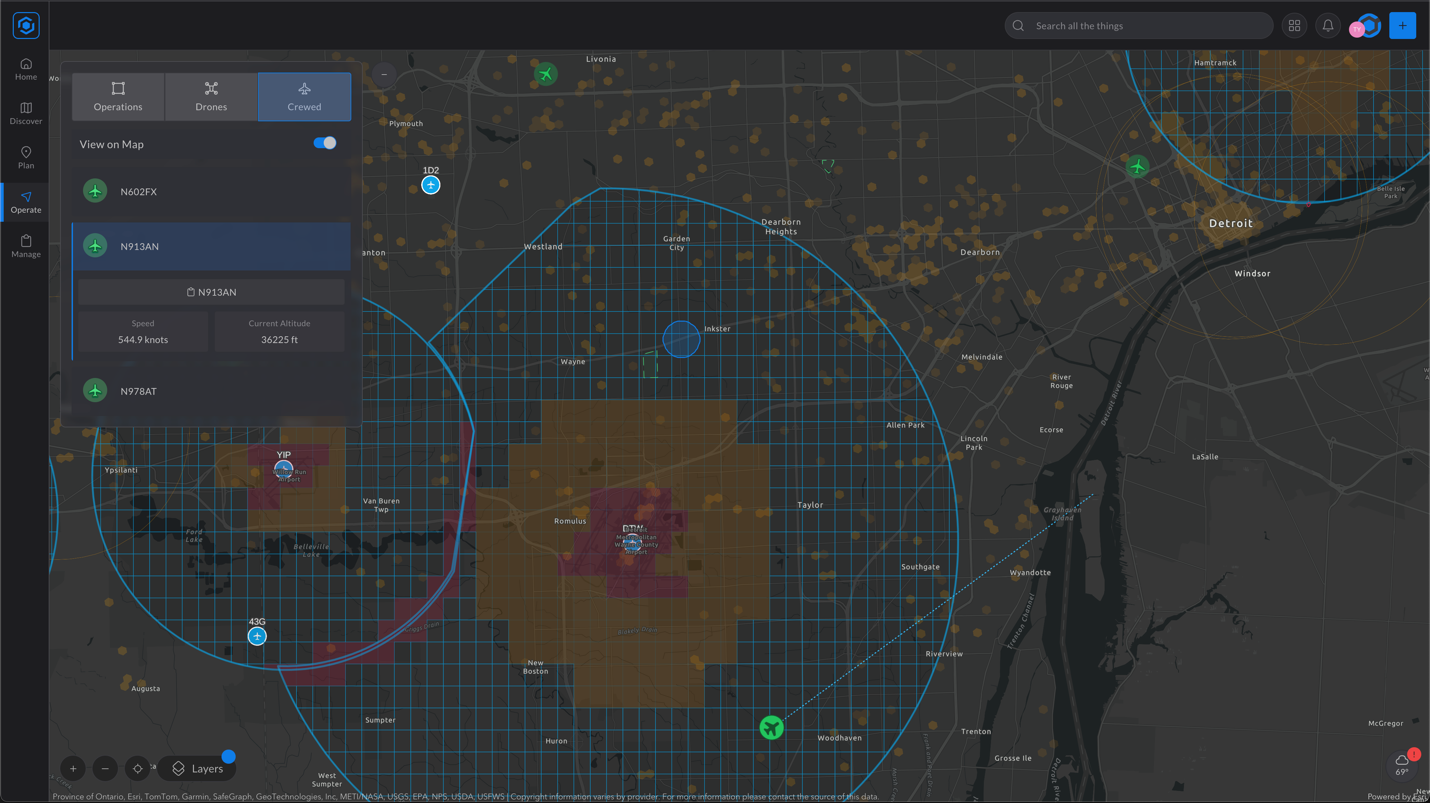Toggle the View on Map switch
Viewport: 1430px width, 803px height.
pos(324,143)
